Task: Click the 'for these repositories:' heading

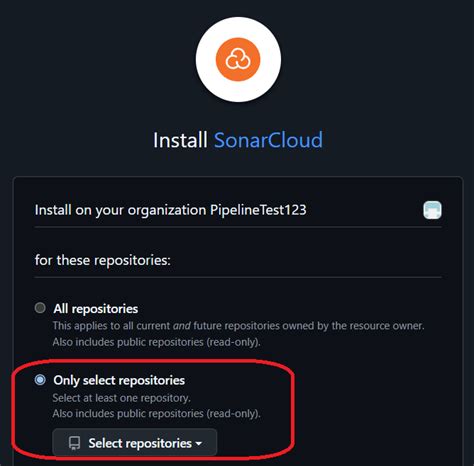Action: pos(103,260)
